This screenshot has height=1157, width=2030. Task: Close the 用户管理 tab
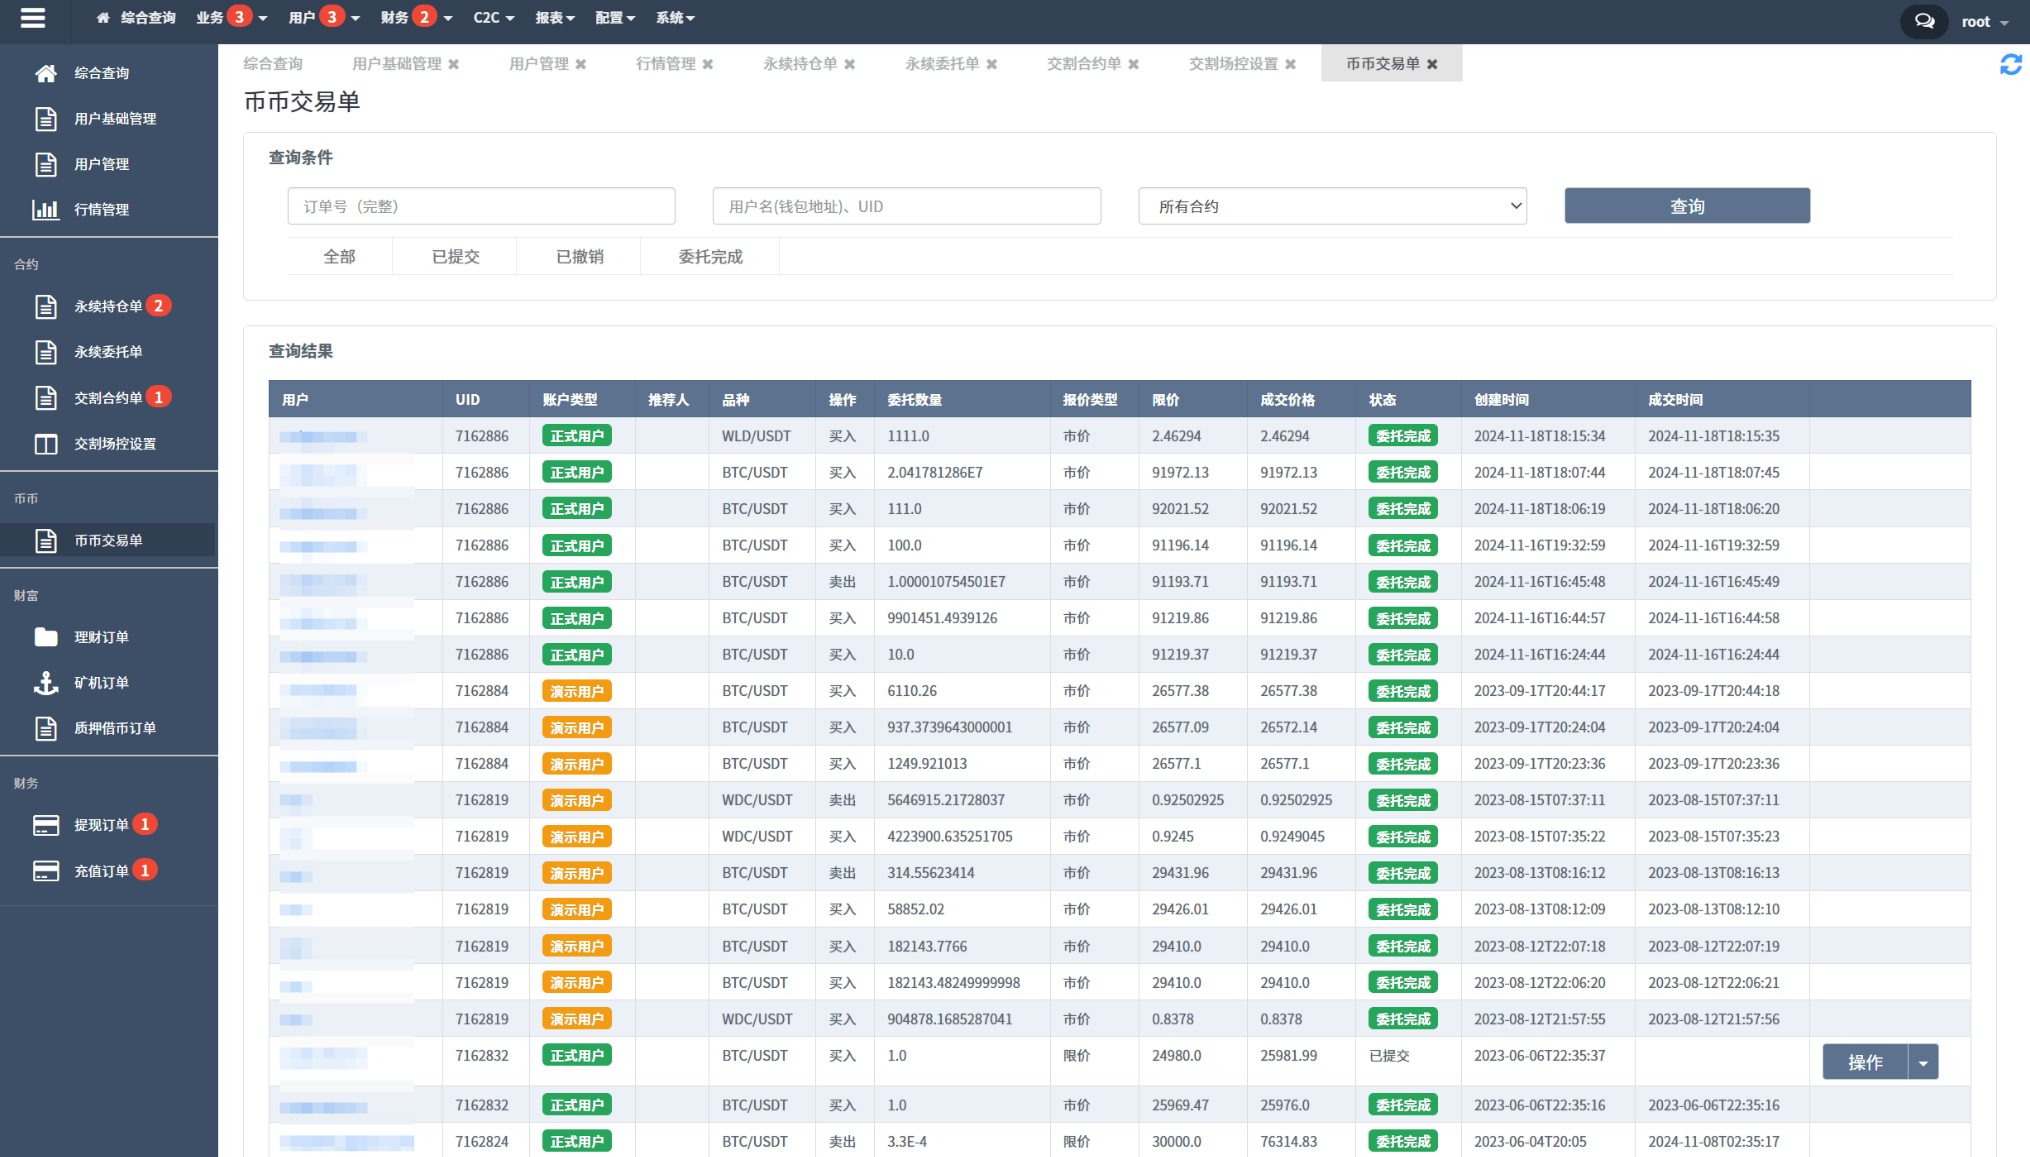click(x=581, y=64)
